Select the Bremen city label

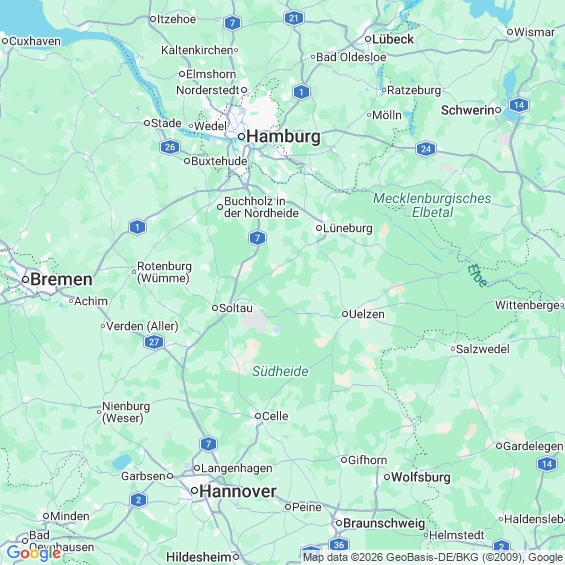[61, 280]
